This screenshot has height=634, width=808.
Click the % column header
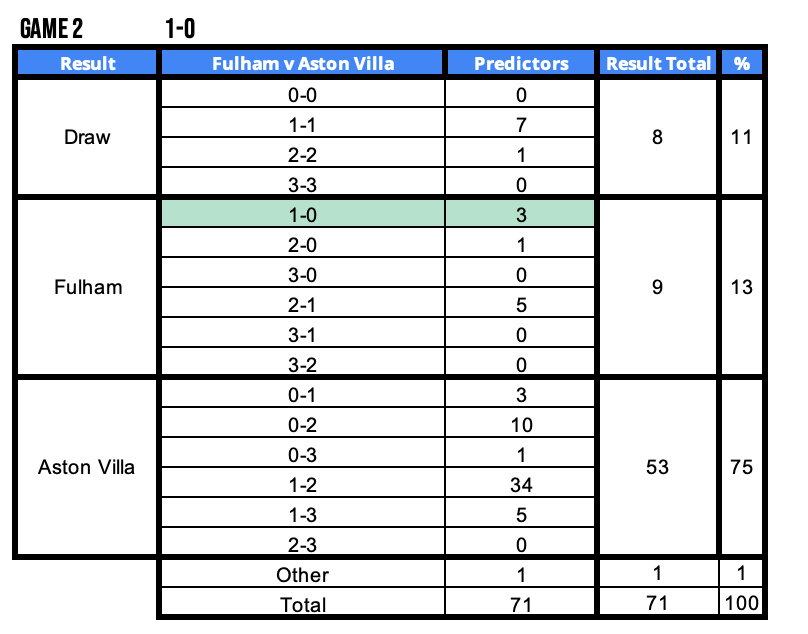click(x=741, y=63)
